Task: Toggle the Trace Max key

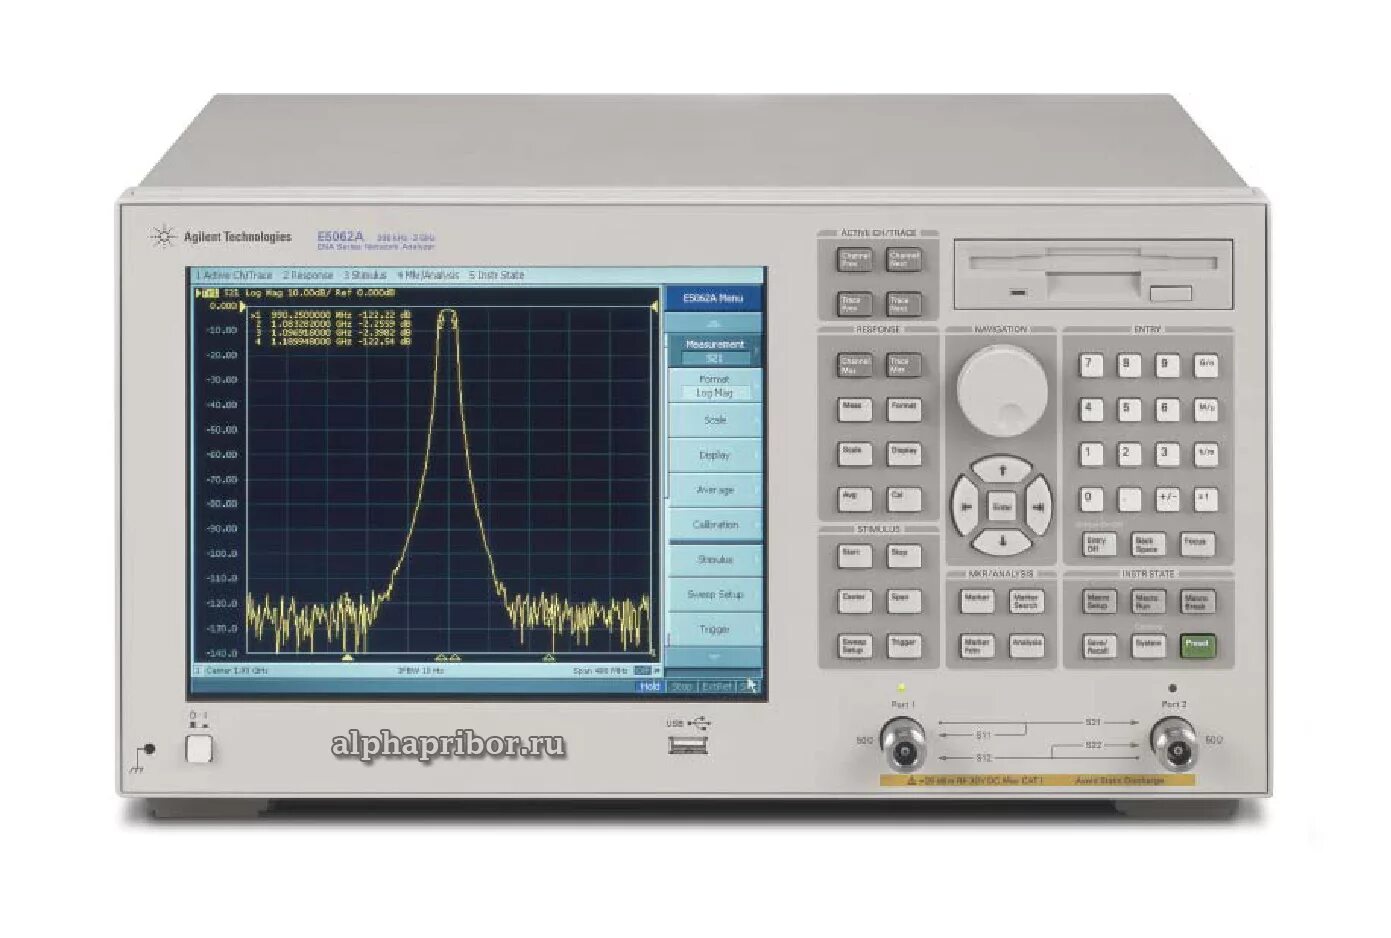Action: 904,365
